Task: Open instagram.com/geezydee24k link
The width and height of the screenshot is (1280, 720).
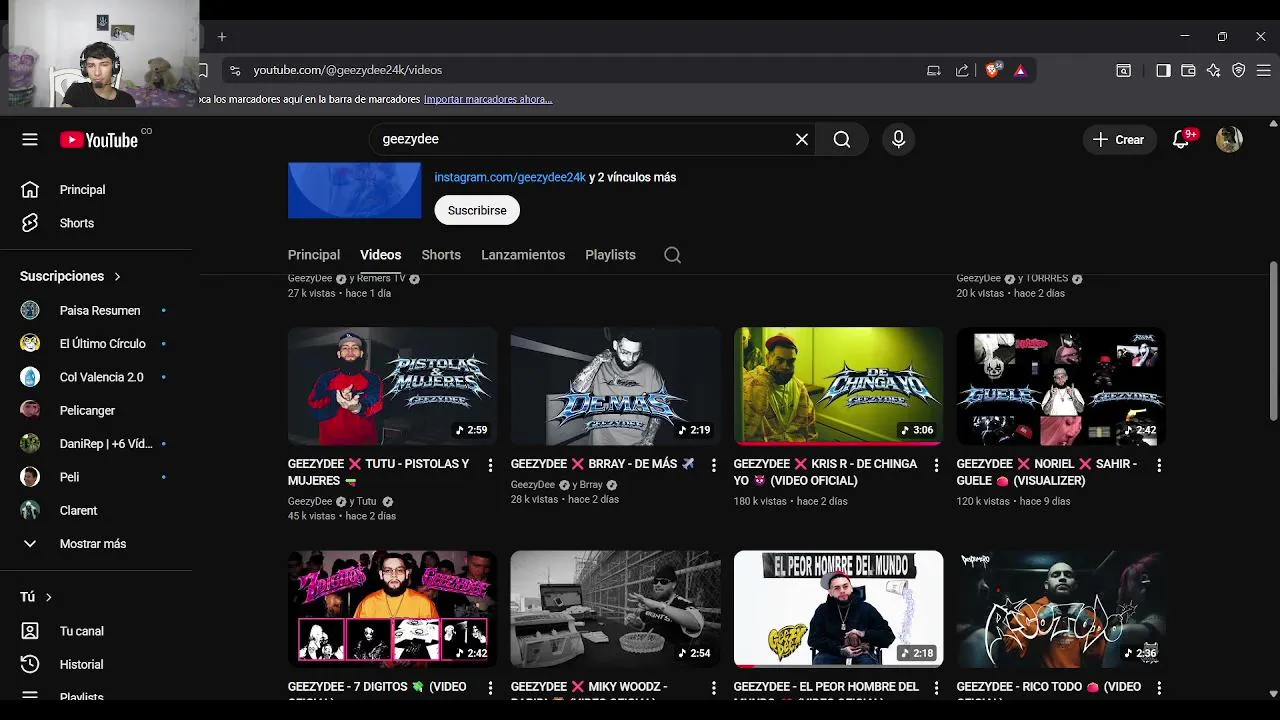Action: (510, 177)
